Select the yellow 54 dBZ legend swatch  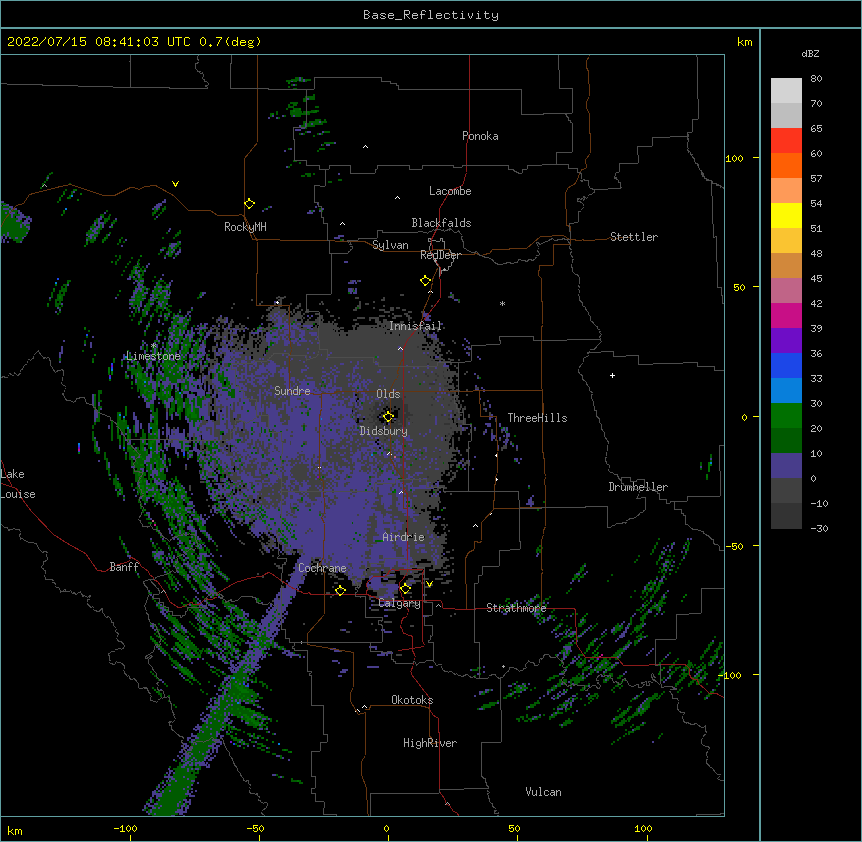[x=786, y=215]
